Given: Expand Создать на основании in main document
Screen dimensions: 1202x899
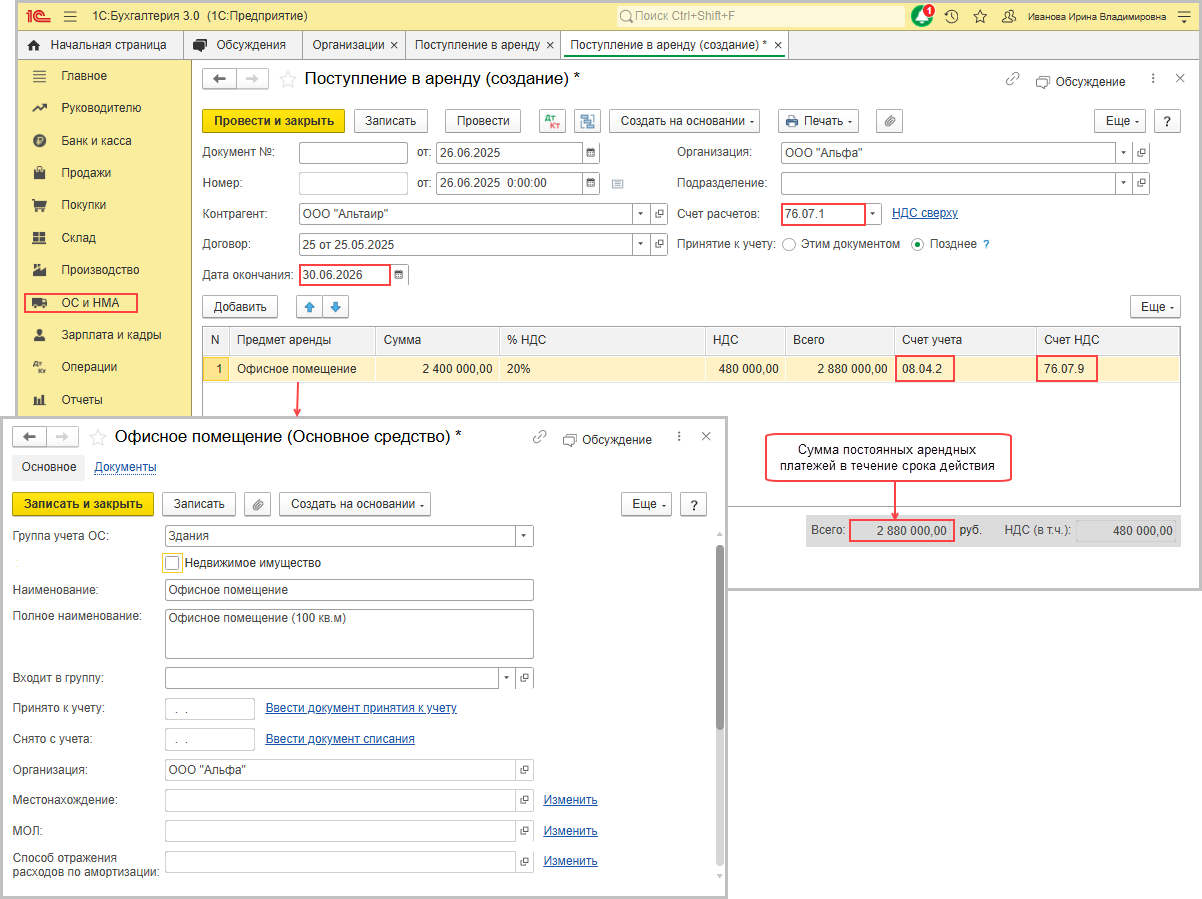Looking at the screenshot, I should (x=684, y=121).
